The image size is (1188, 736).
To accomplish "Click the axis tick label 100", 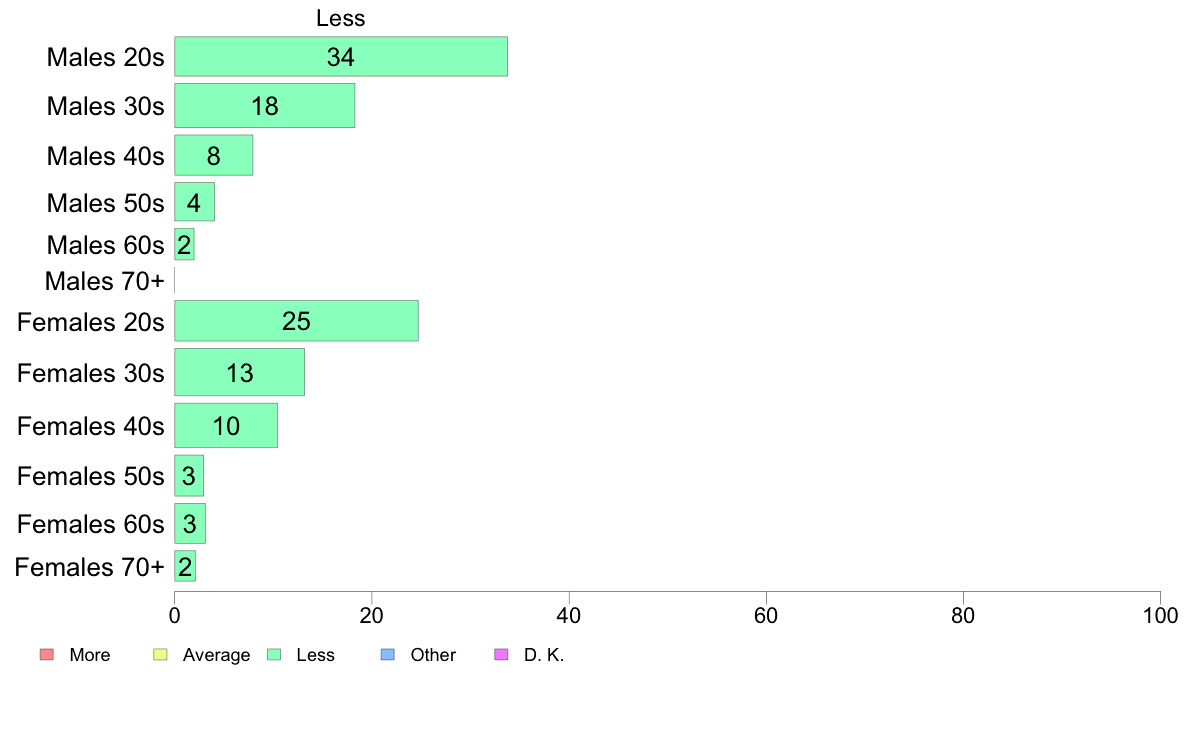I will point(1160,615).
